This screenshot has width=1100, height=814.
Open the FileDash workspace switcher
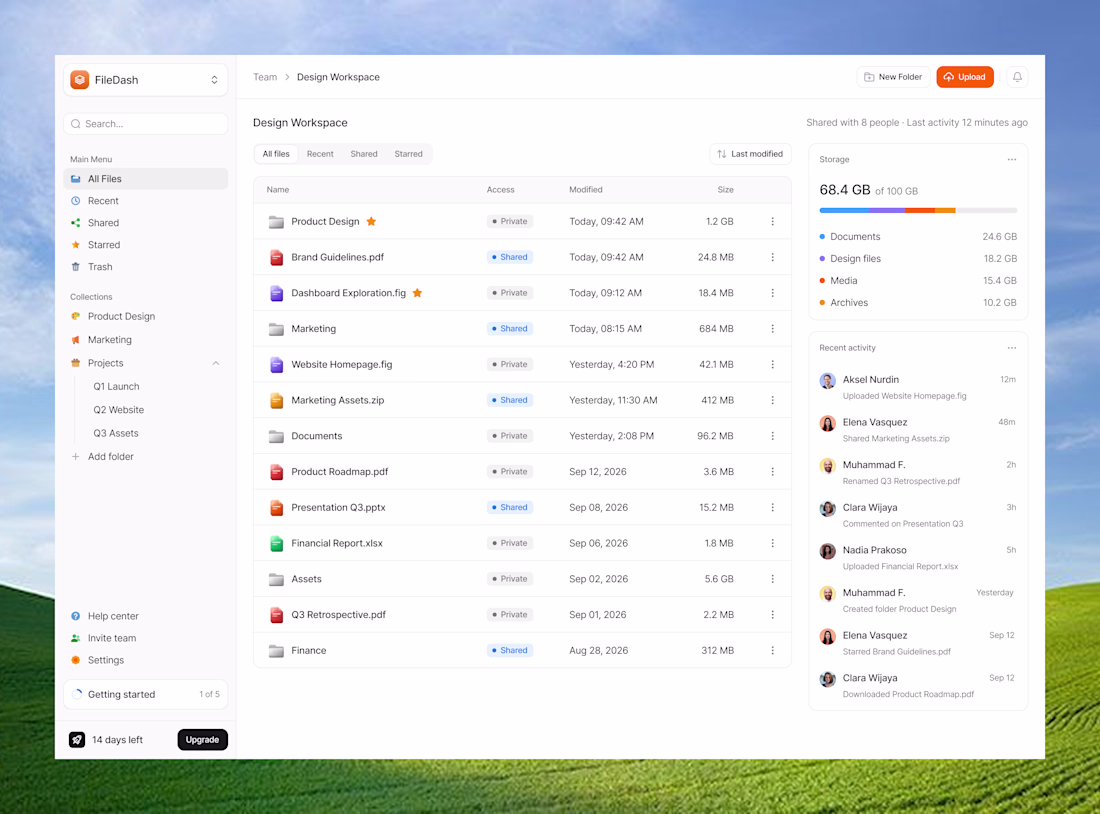click(x=146, y=80)
